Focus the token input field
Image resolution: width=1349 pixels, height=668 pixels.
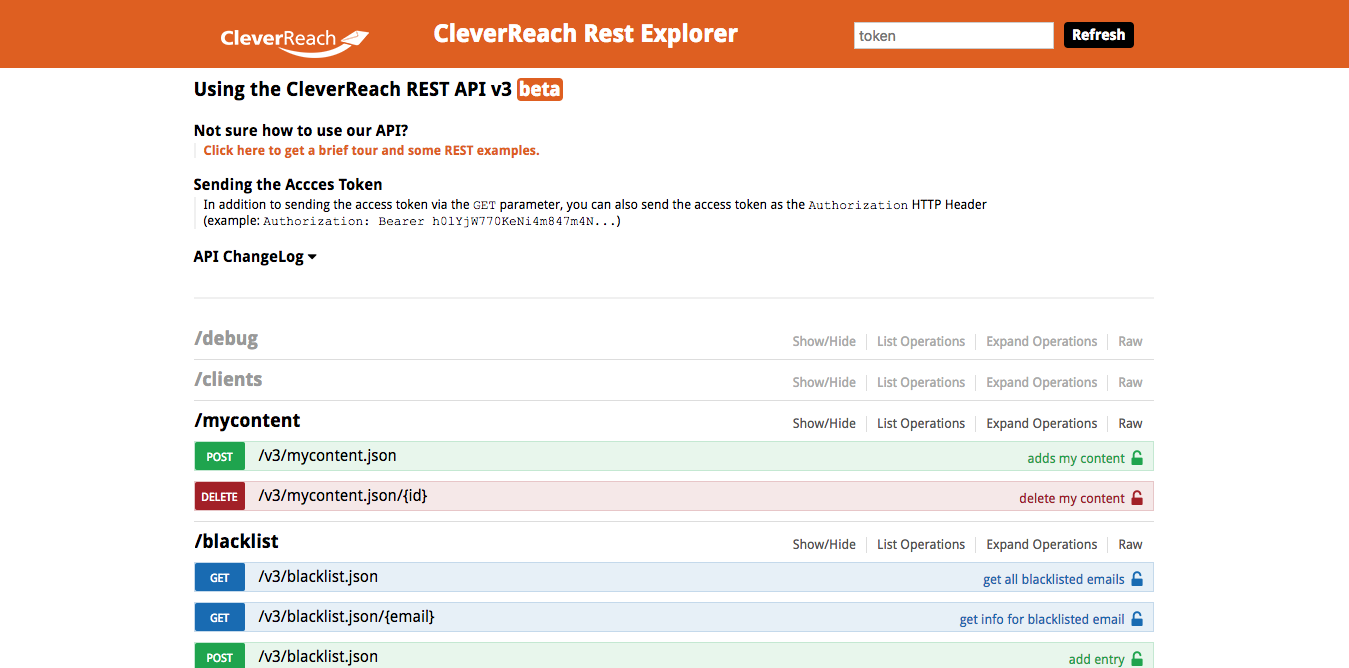954,35
